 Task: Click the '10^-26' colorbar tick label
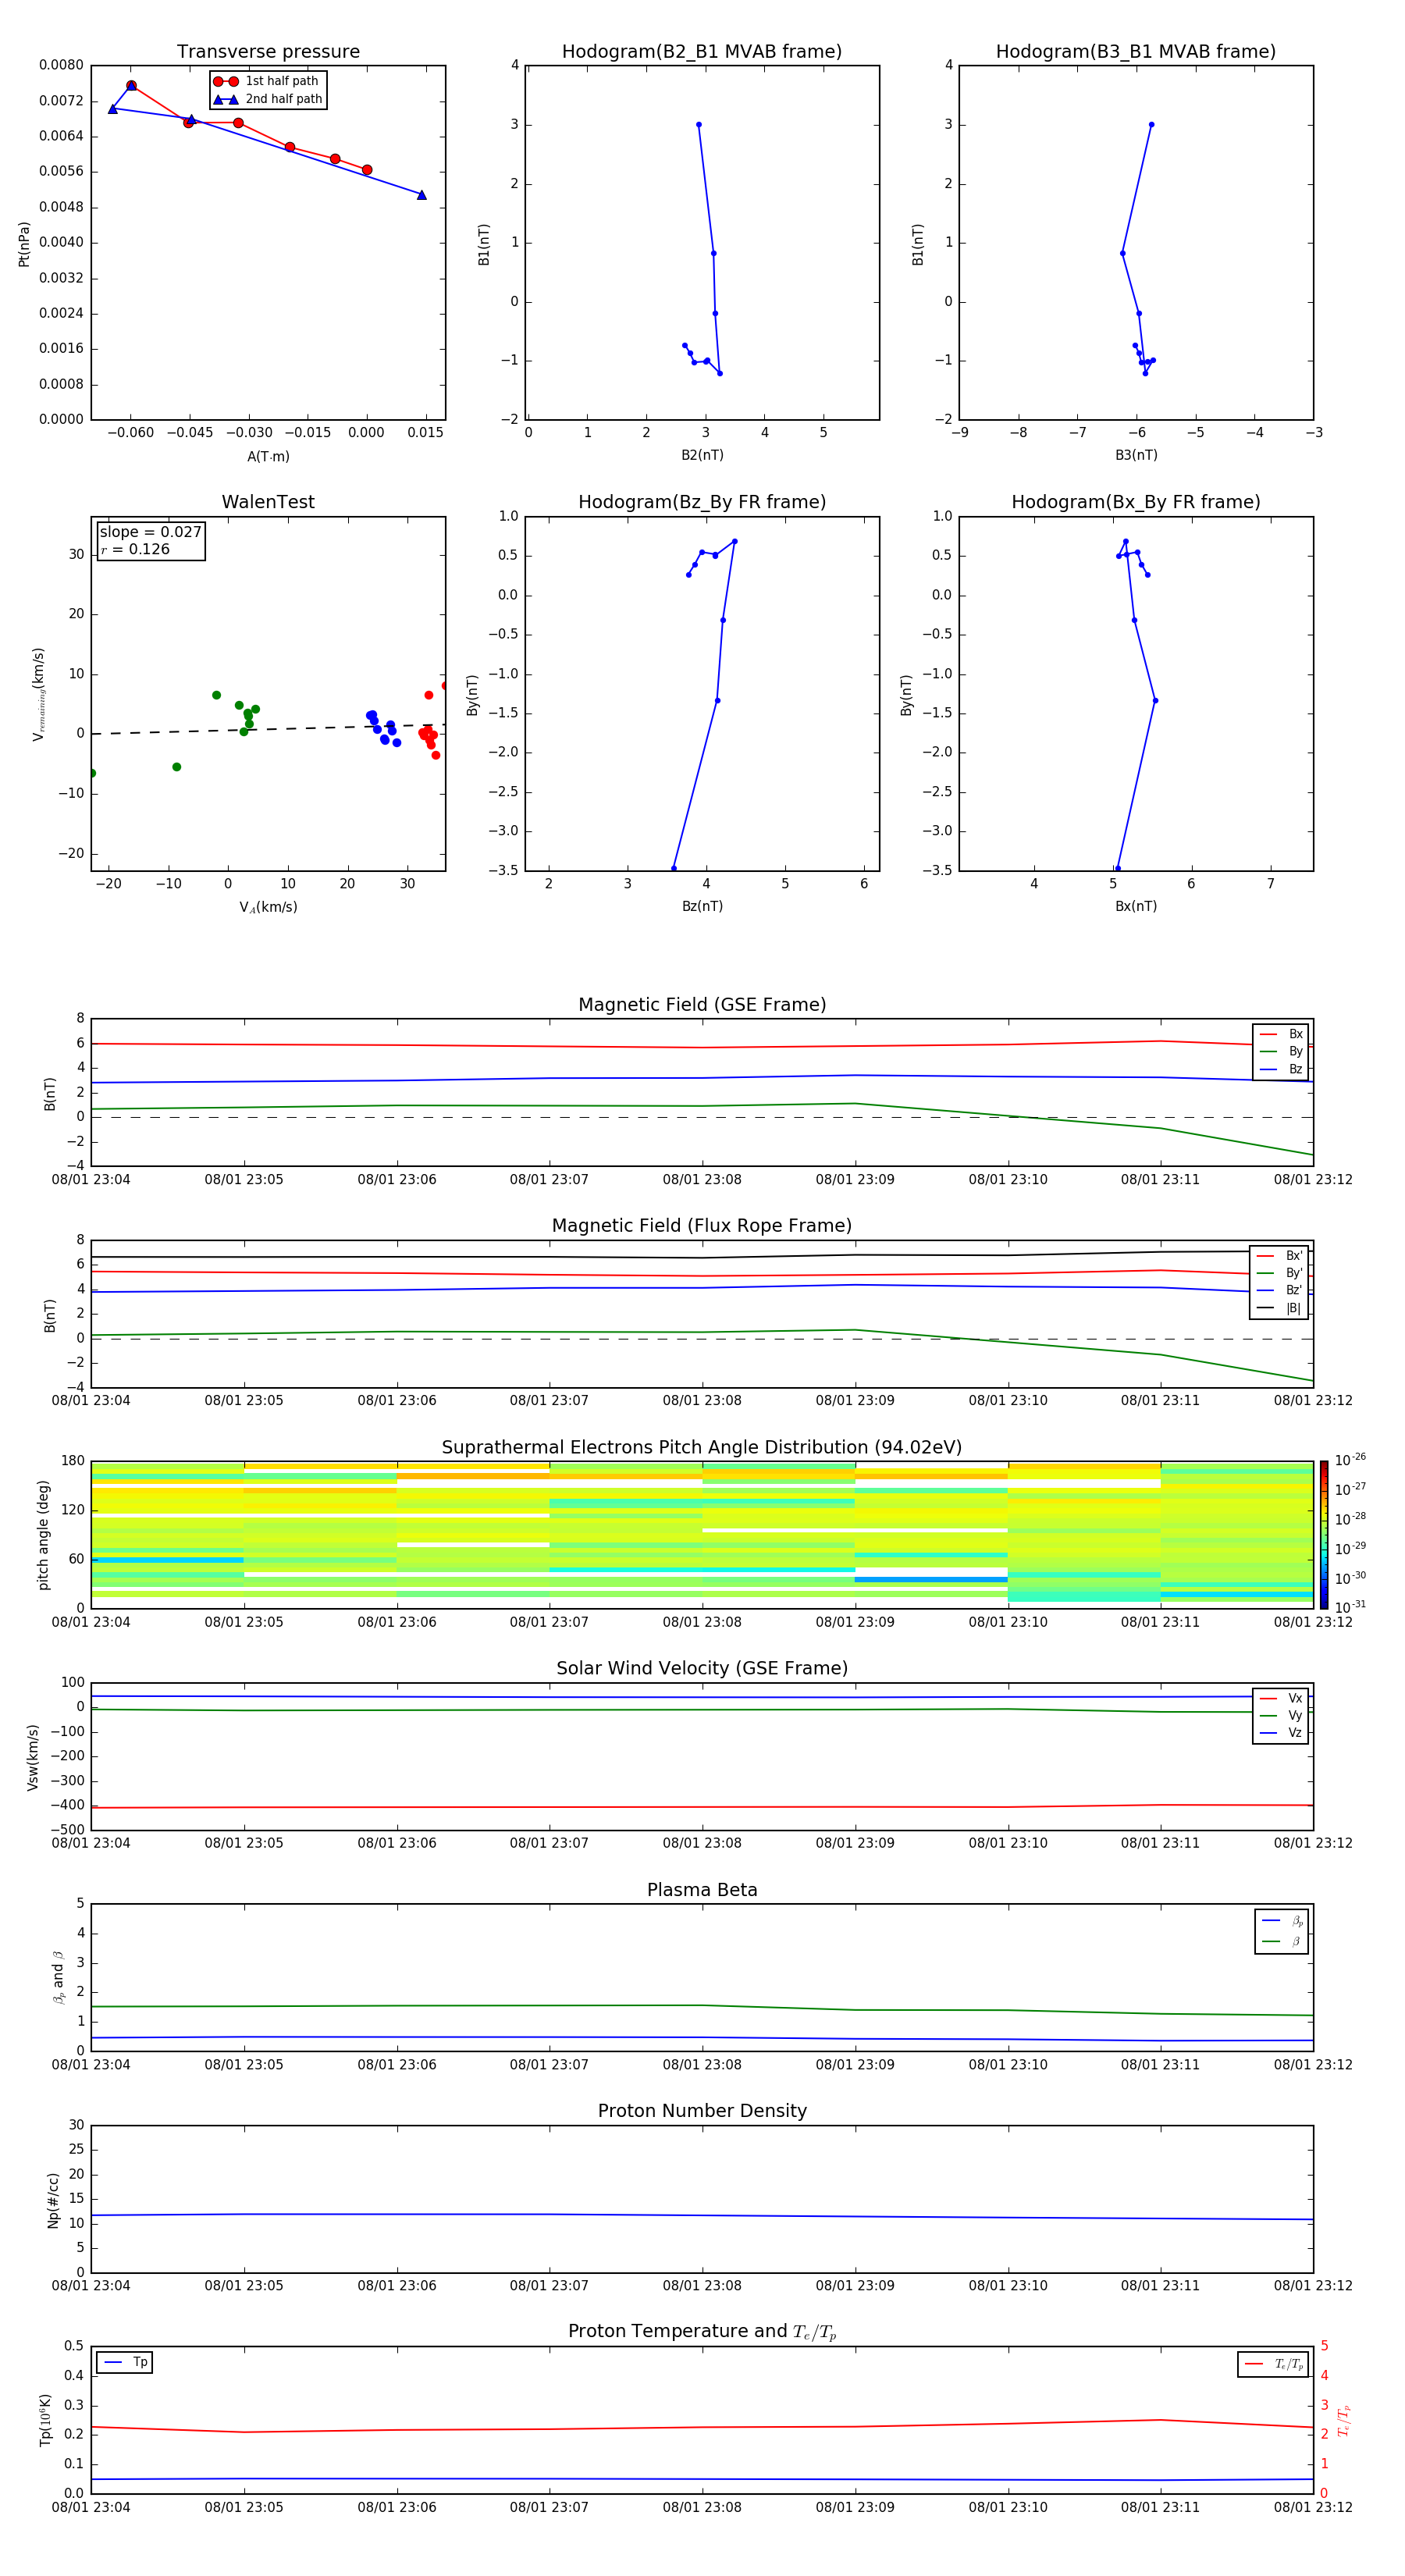(x=1350, y=1460)
